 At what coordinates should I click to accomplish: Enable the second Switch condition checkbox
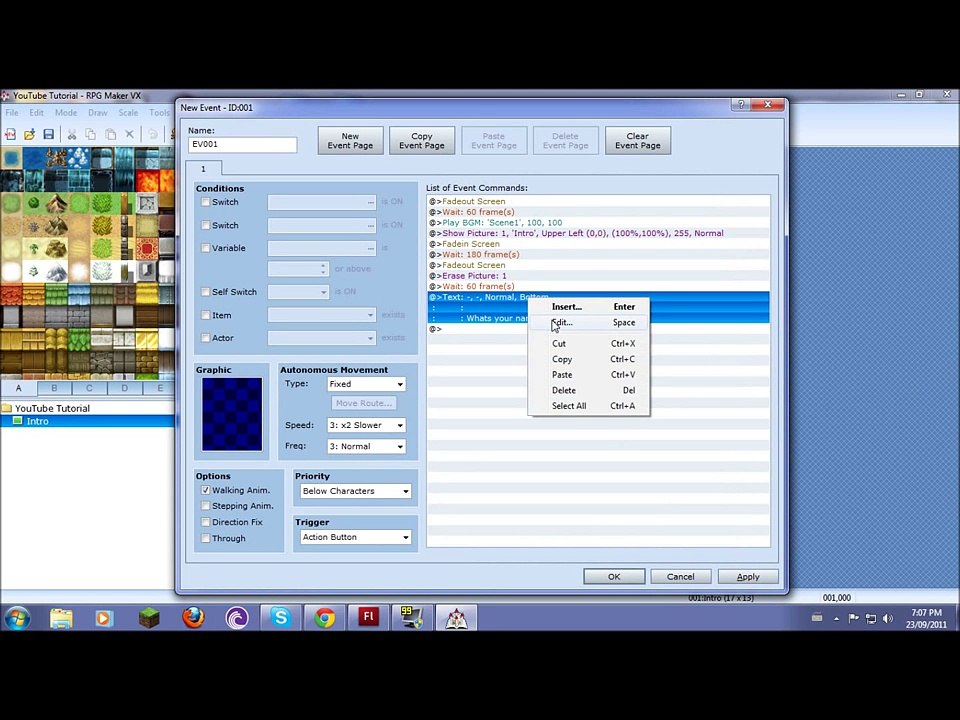206,225
